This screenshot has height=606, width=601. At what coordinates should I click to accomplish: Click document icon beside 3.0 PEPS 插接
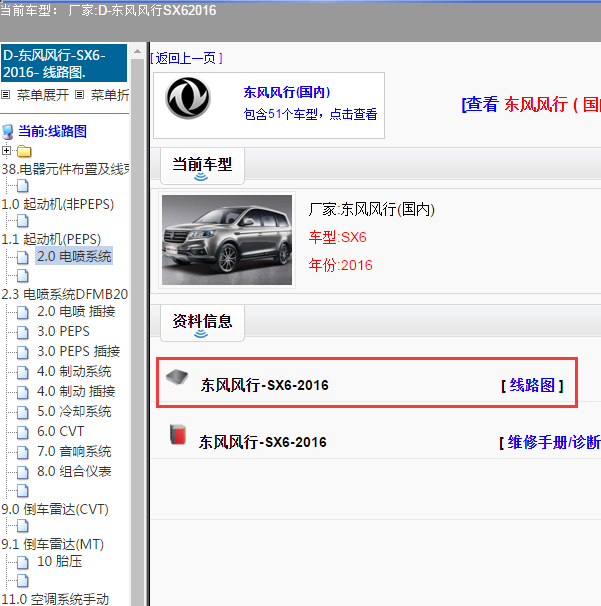point(23,352)
